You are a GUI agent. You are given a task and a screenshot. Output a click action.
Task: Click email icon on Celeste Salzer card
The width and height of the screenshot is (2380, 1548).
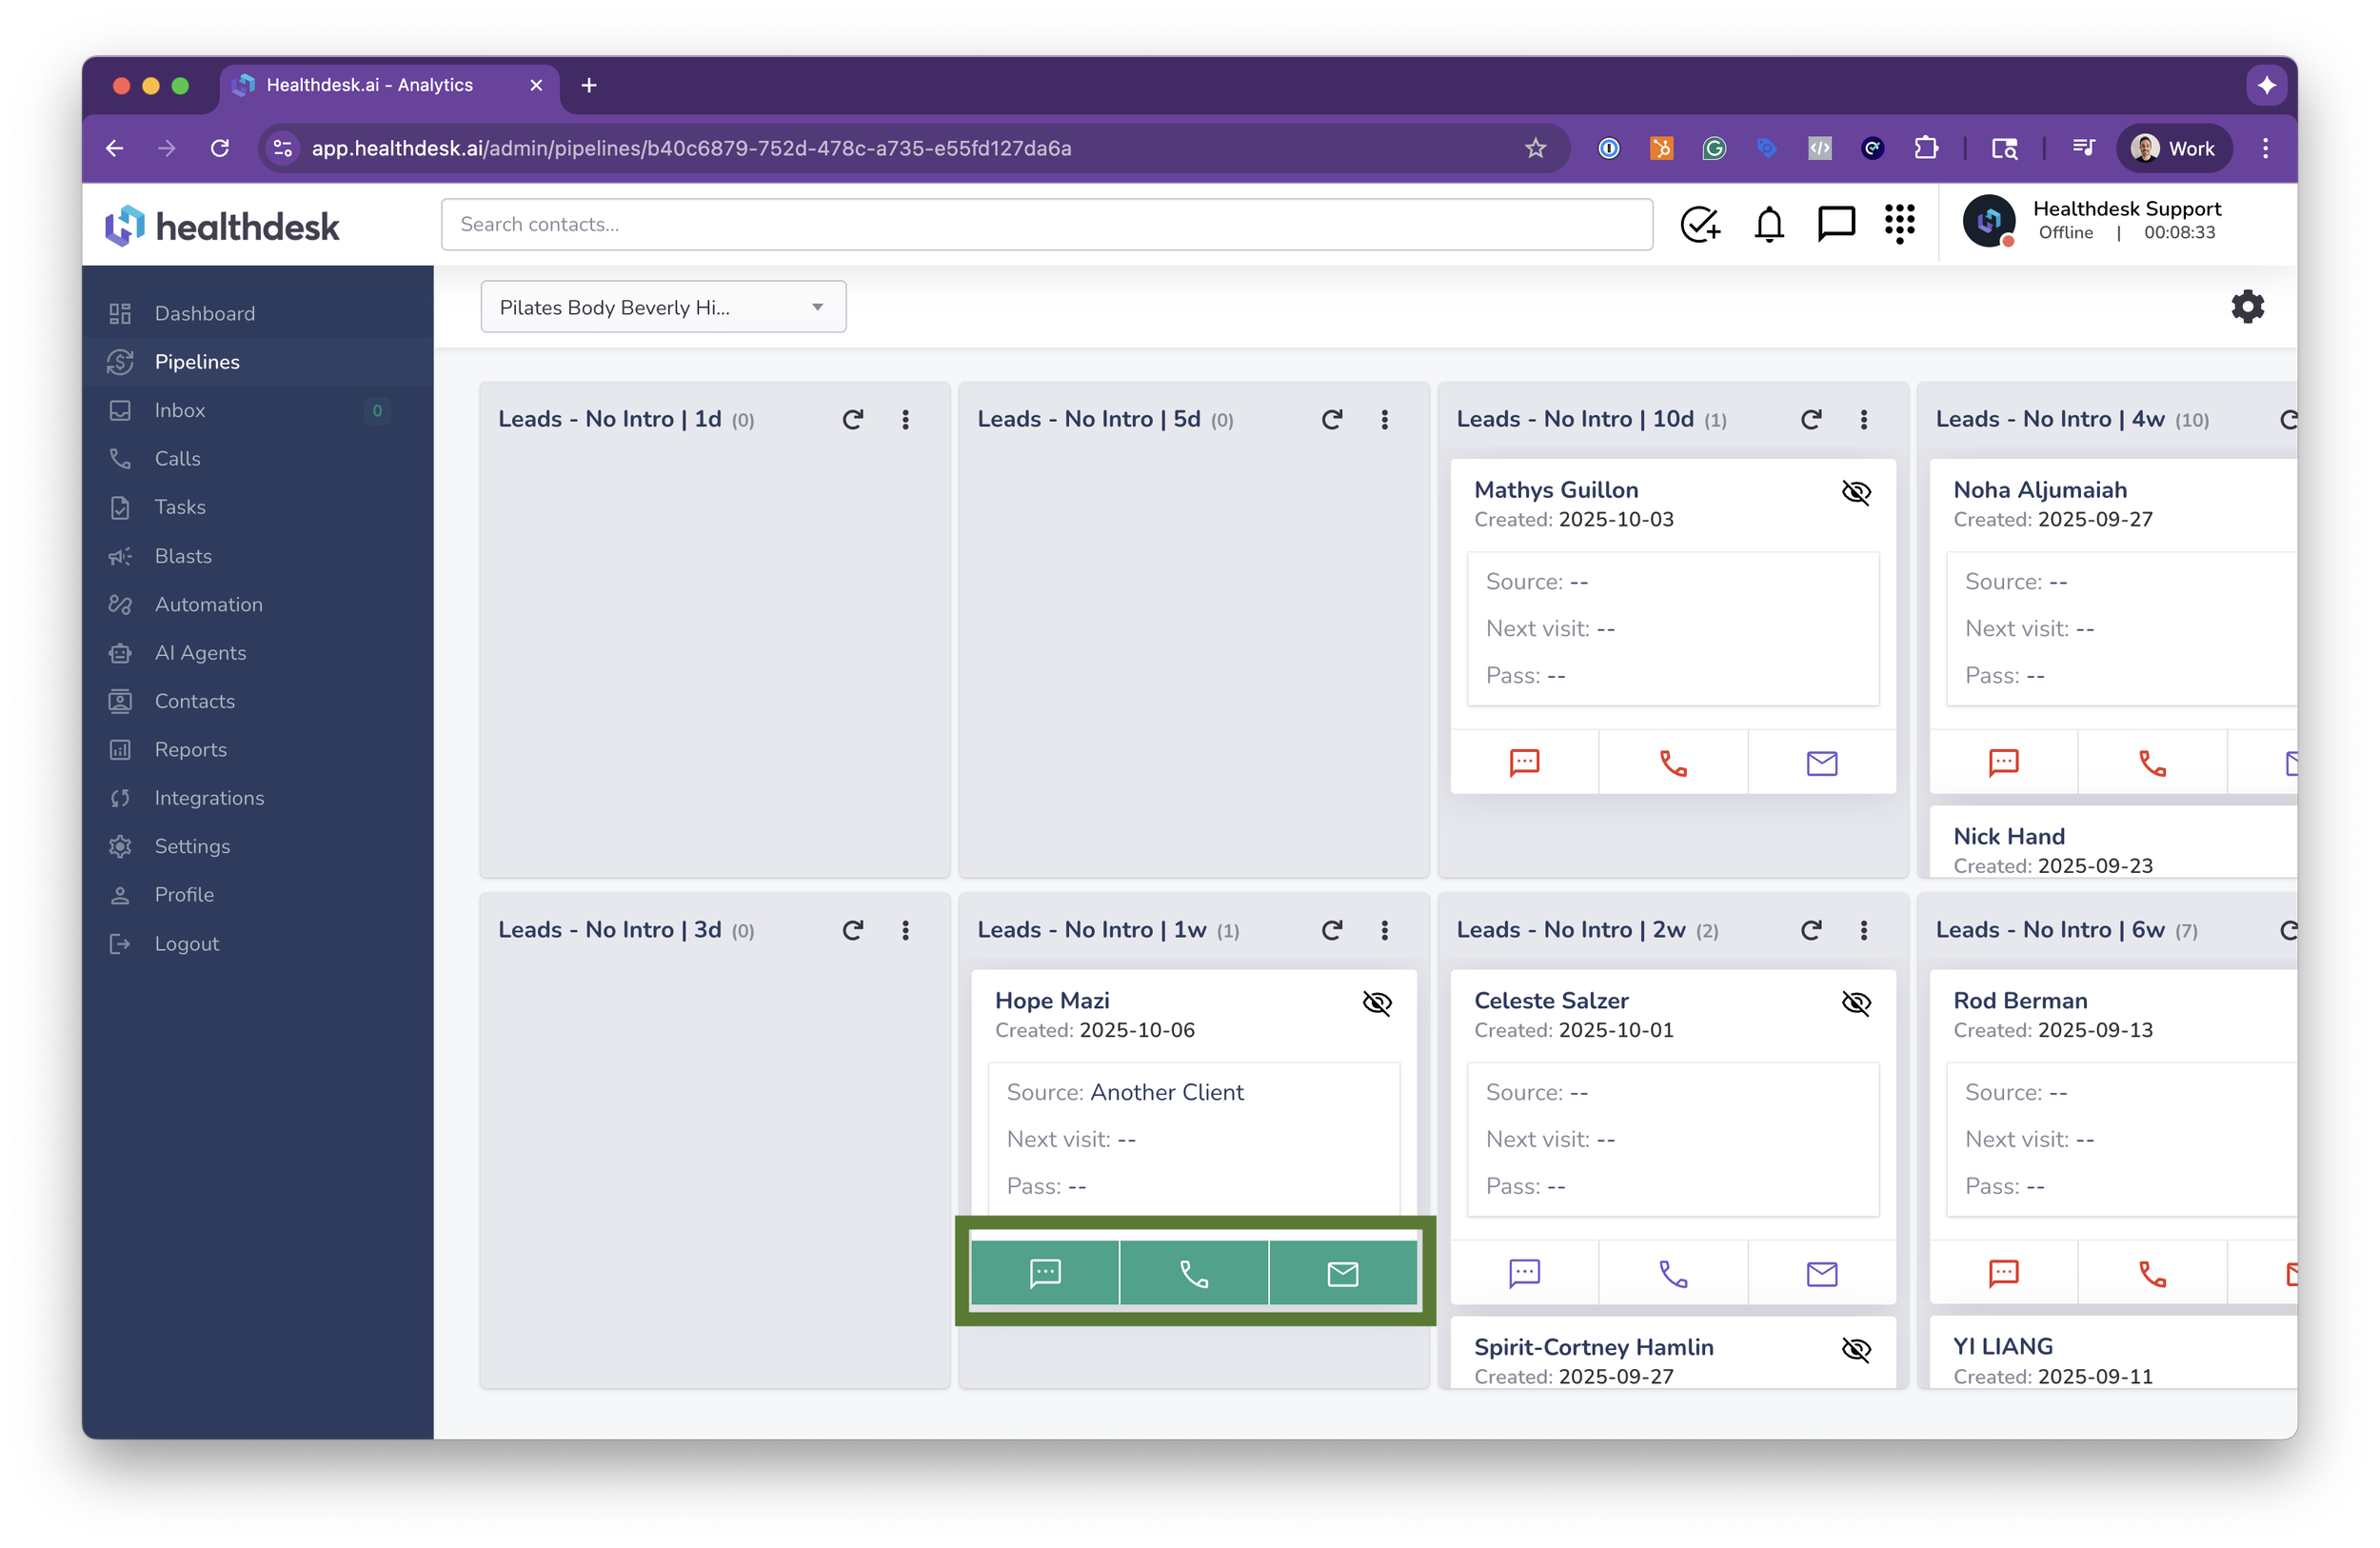point(1821,1273)
